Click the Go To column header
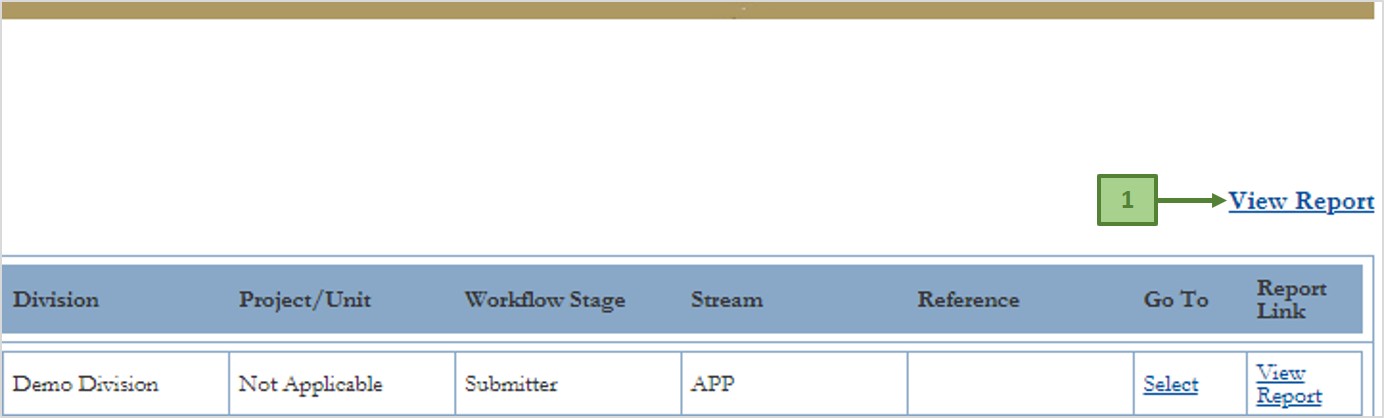This screenshot has width=1384, height=418. coord(1176,300)
